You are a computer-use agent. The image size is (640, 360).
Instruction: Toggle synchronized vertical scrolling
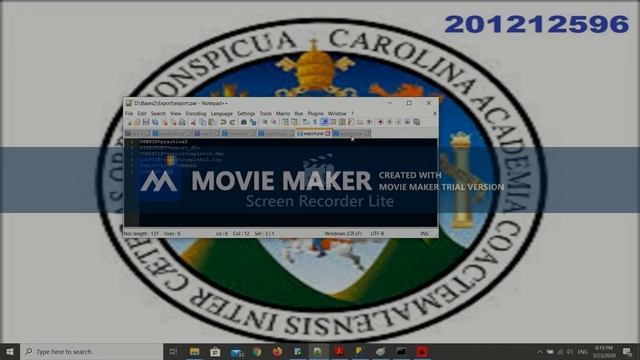pos(285,122)
